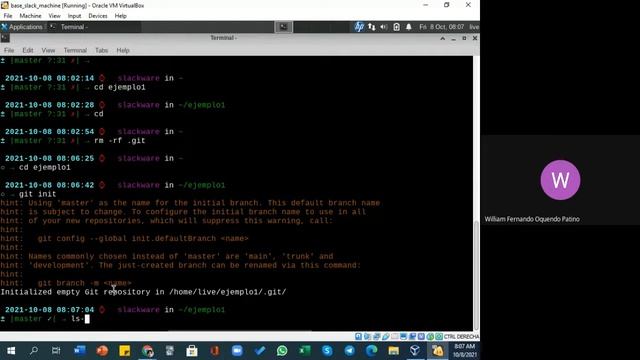Open the VirtualBox Help menu
This screenshot has width=640, height=360.
coord(120,16)
